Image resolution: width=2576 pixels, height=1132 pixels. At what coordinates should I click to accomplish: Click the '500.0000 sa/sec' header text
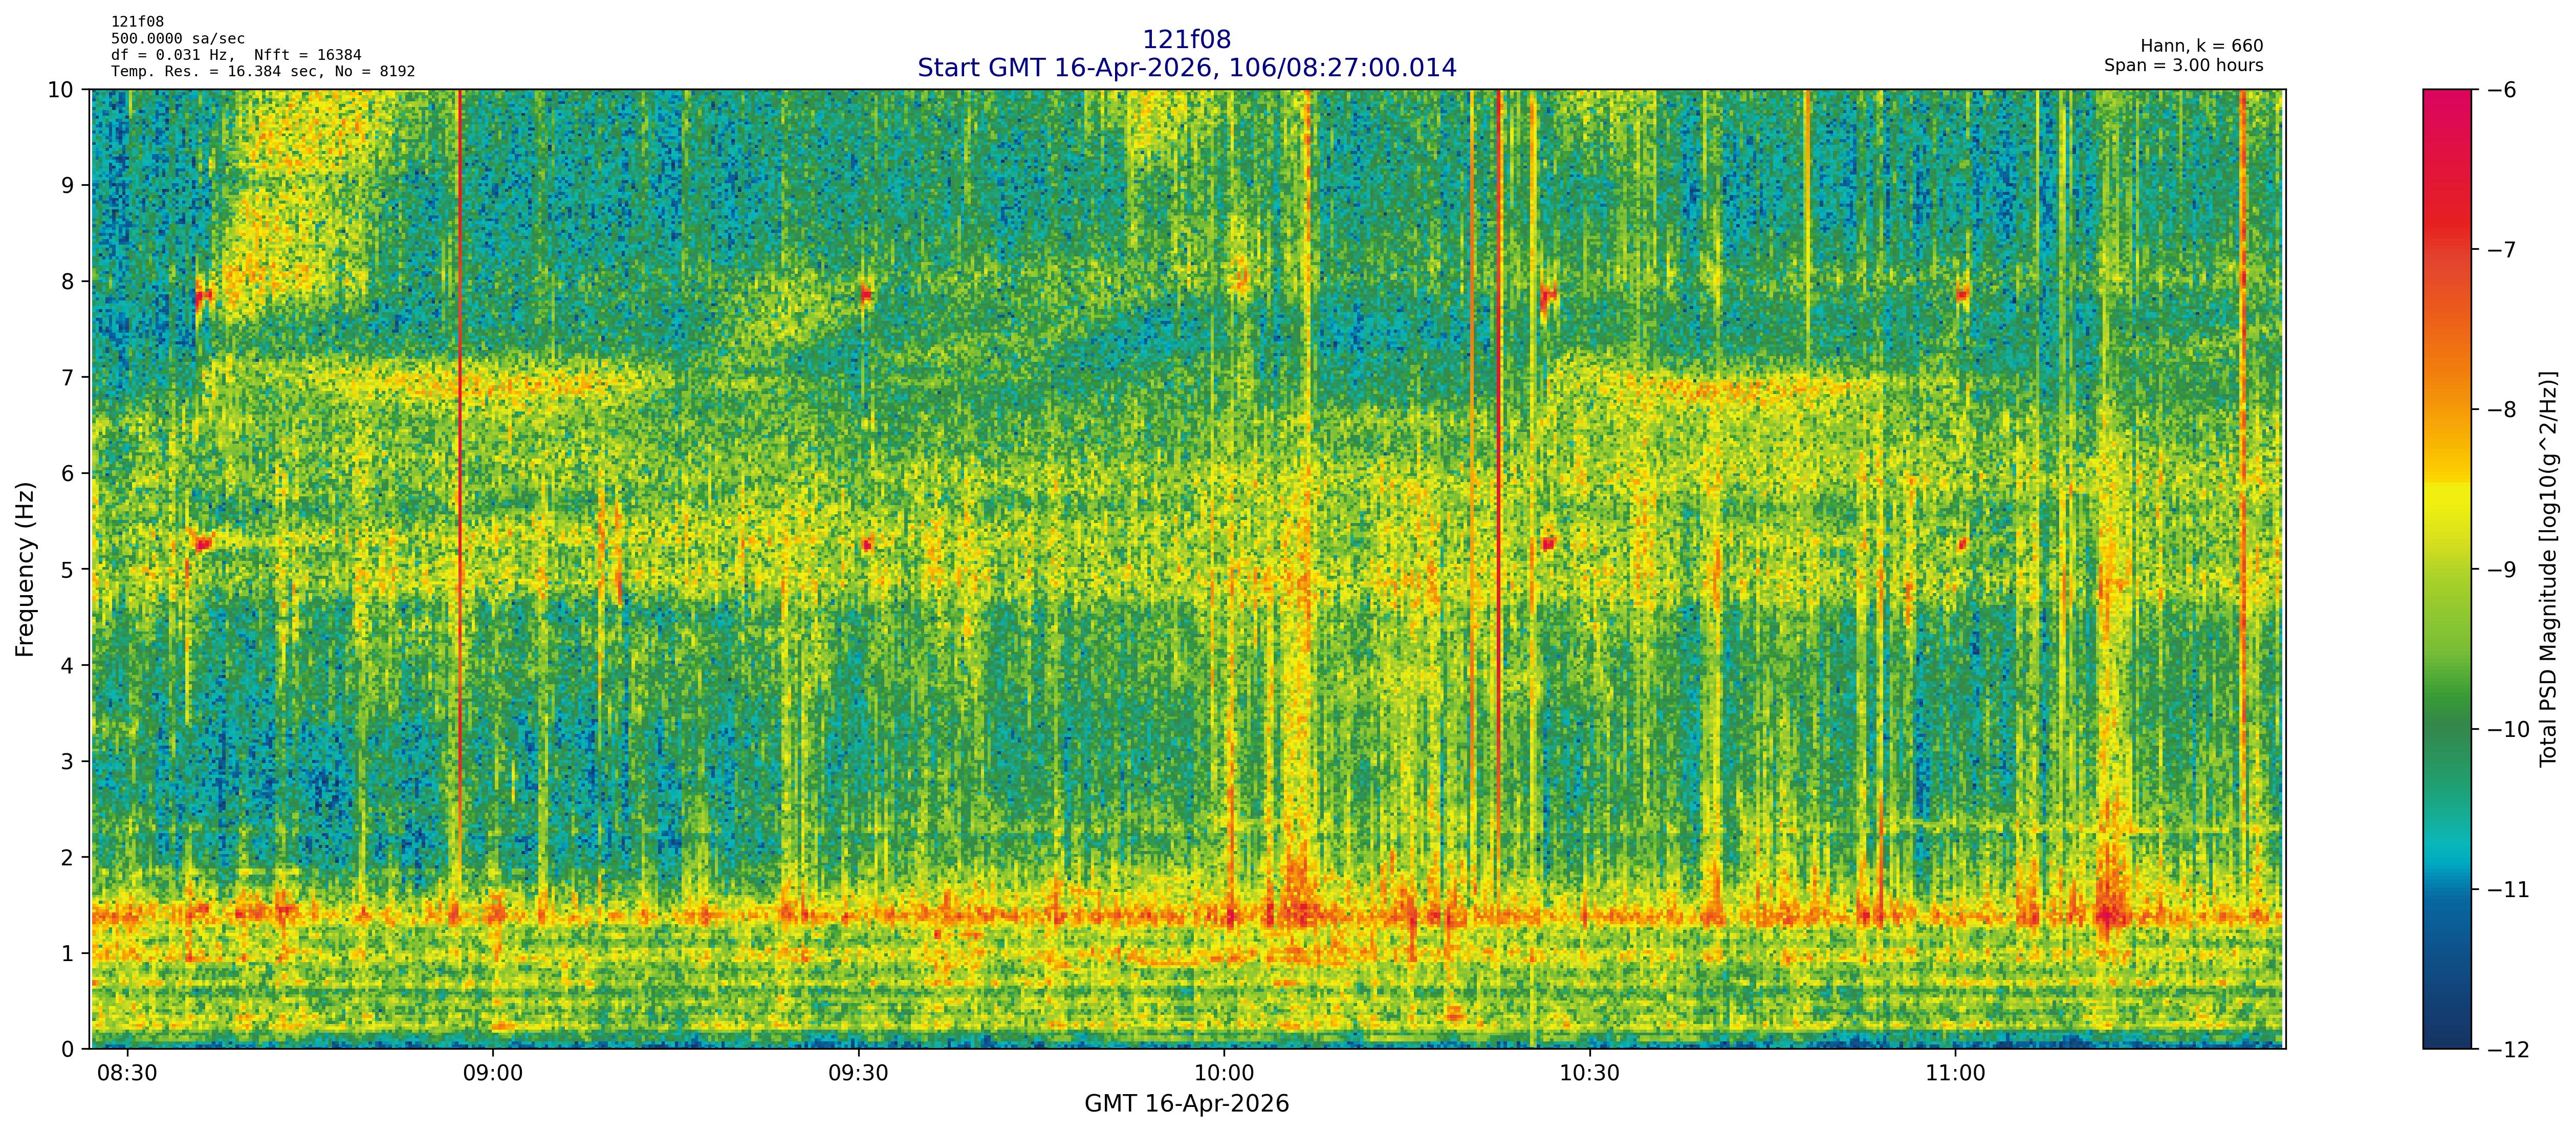pyautogui.click(x=177, y=39)
